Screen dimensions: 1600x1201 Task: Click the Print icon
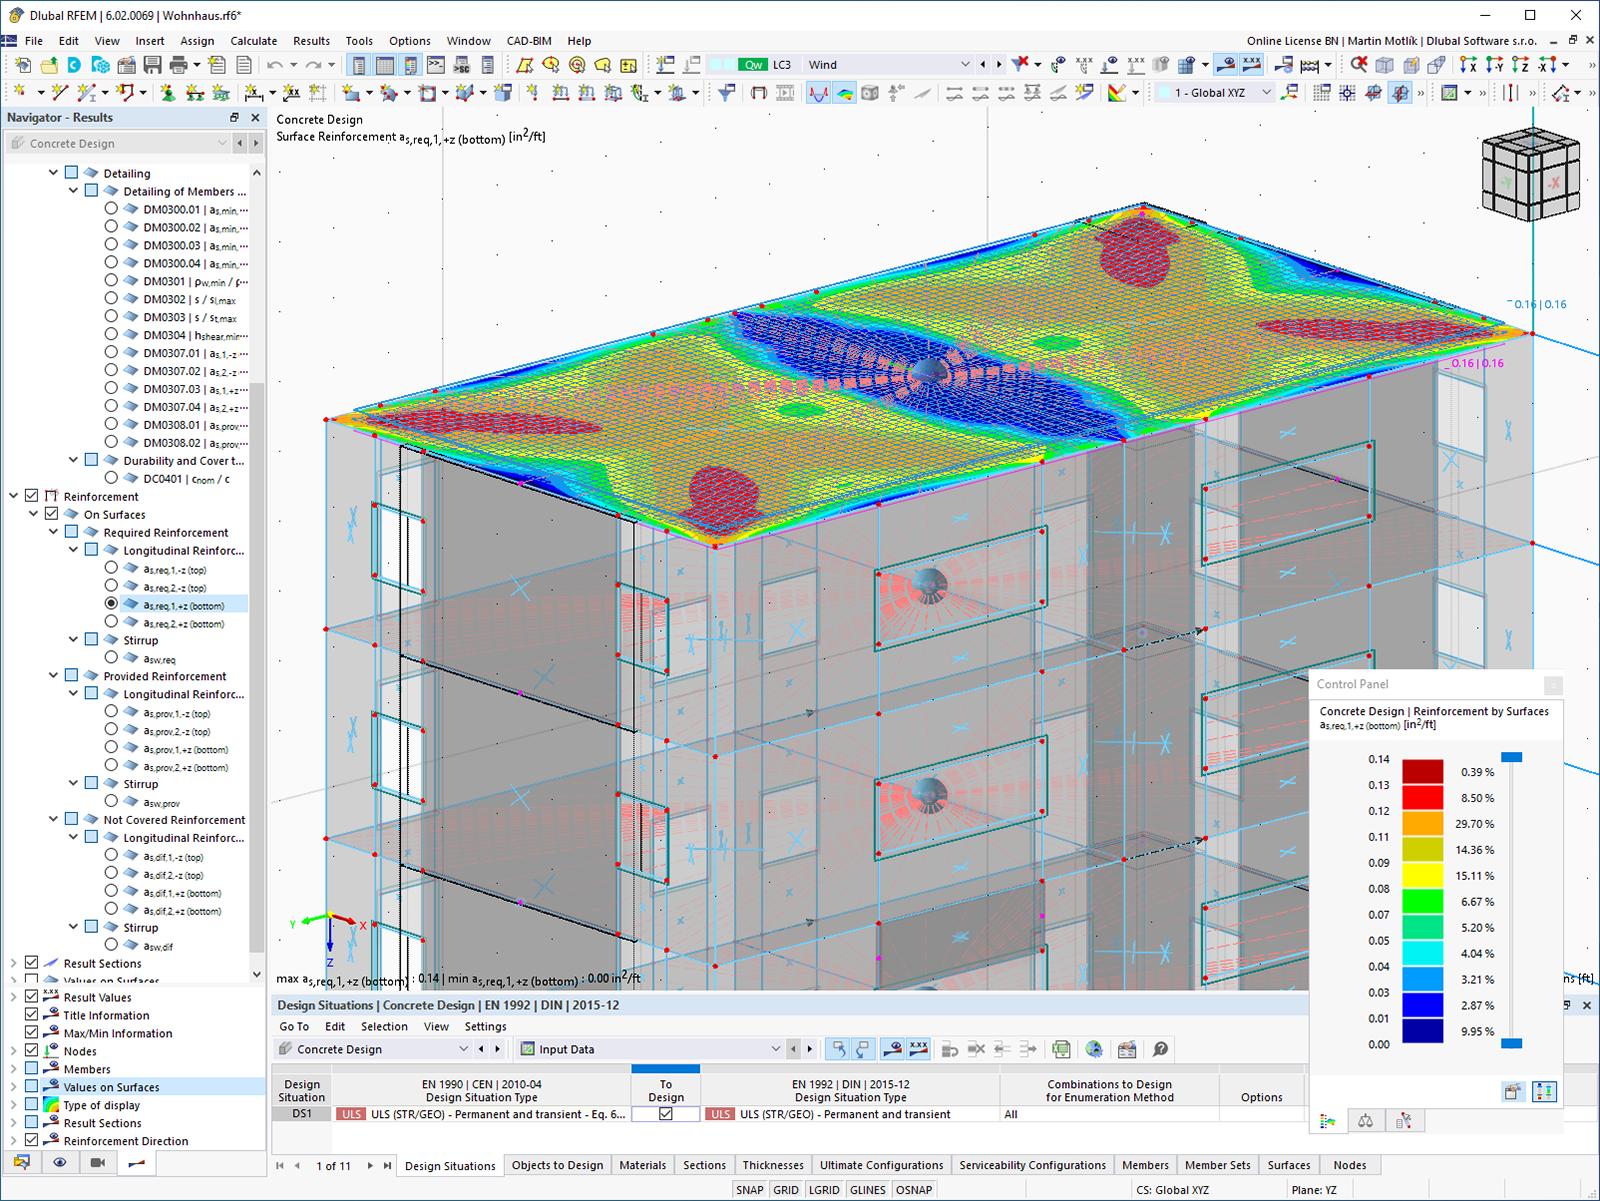click(179, 64)
